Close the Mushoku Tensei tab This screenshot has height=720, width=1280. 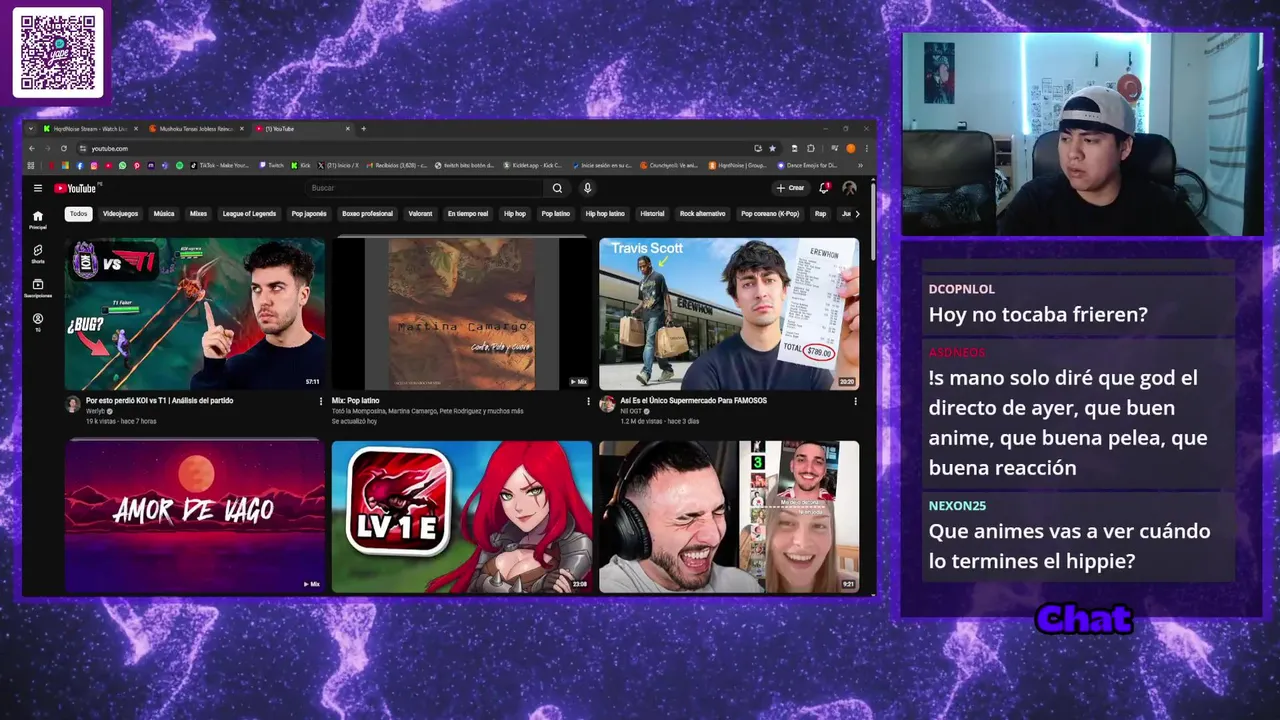tap(242, 129)
